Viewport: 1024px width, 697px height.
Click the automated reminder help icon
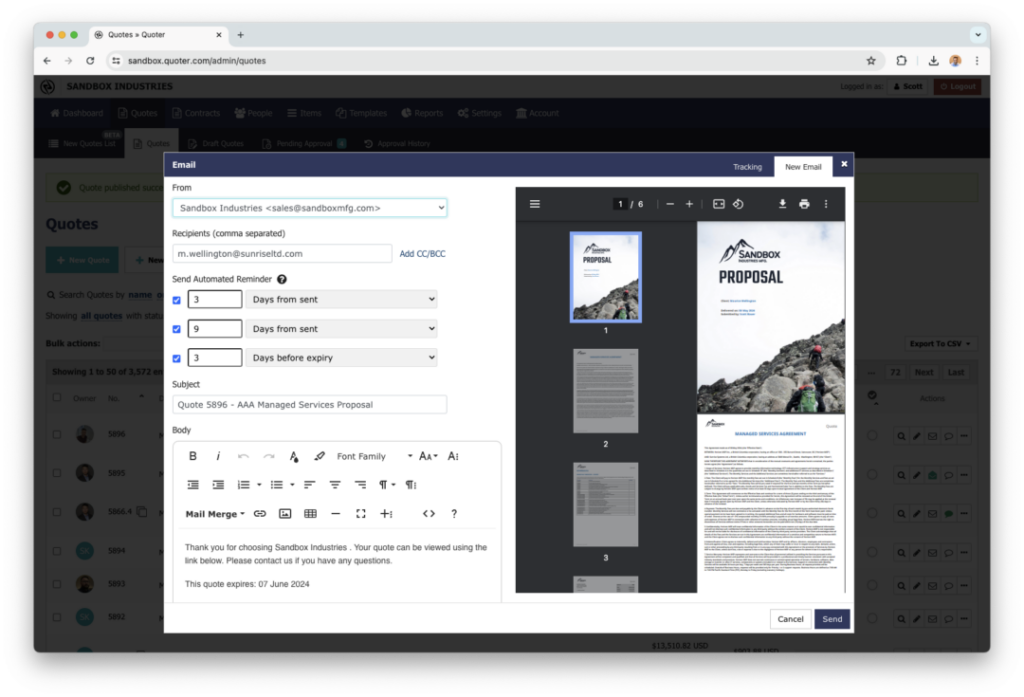point(282,279)
